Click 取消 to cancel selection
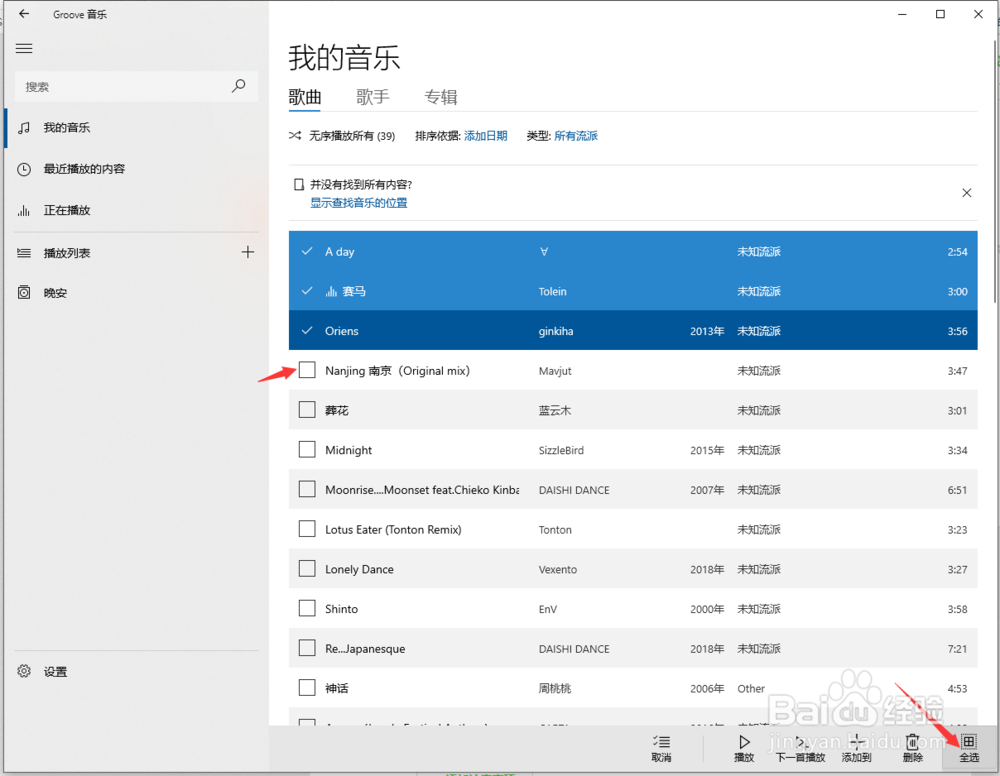Screen dimensions: 1000x776 [661, 748]
